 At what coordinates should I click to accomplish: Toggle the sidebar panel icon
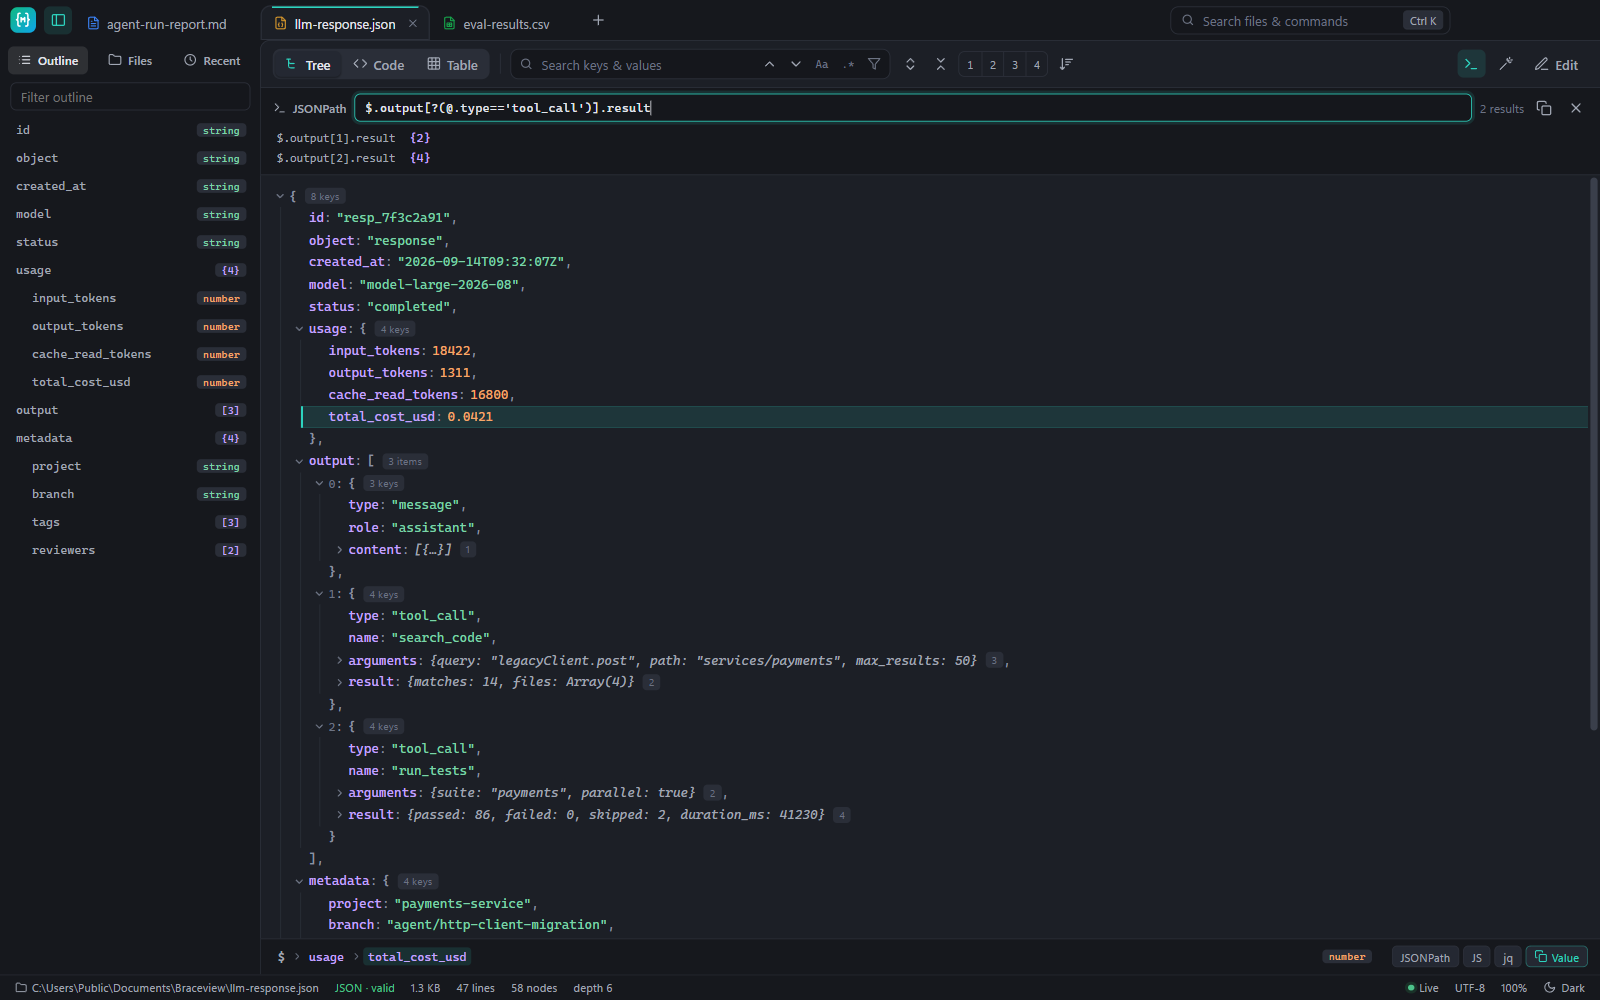[58, 20]
